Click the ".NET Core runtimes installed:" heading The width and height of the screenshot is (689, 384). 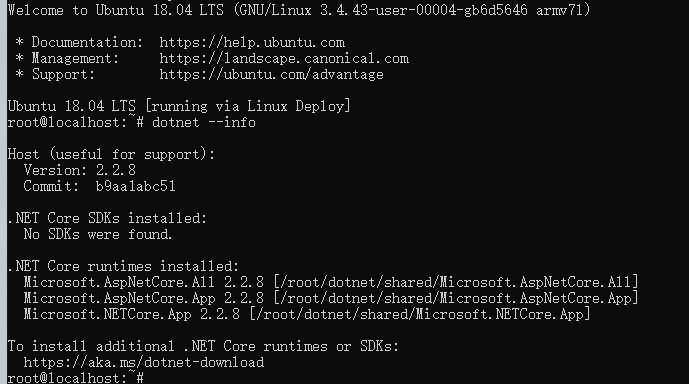123,266
